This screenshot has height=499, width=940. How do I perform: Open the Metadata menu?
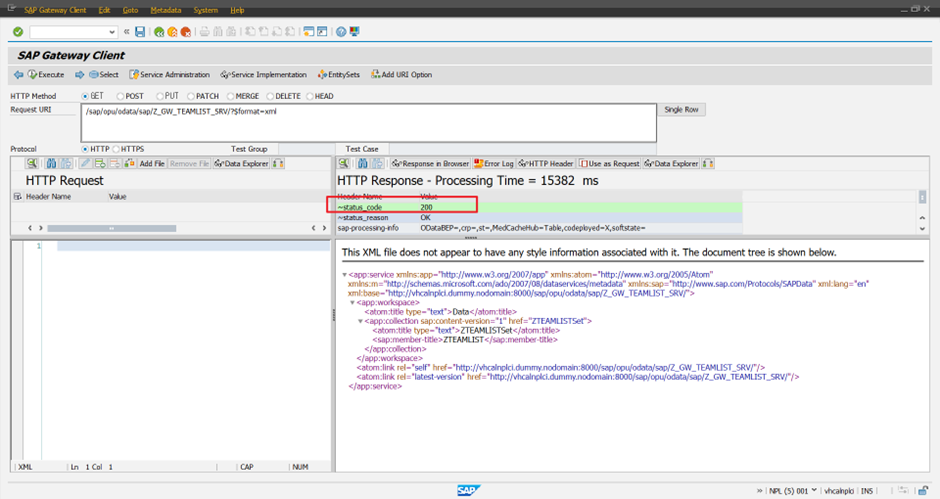coord(165,10)
